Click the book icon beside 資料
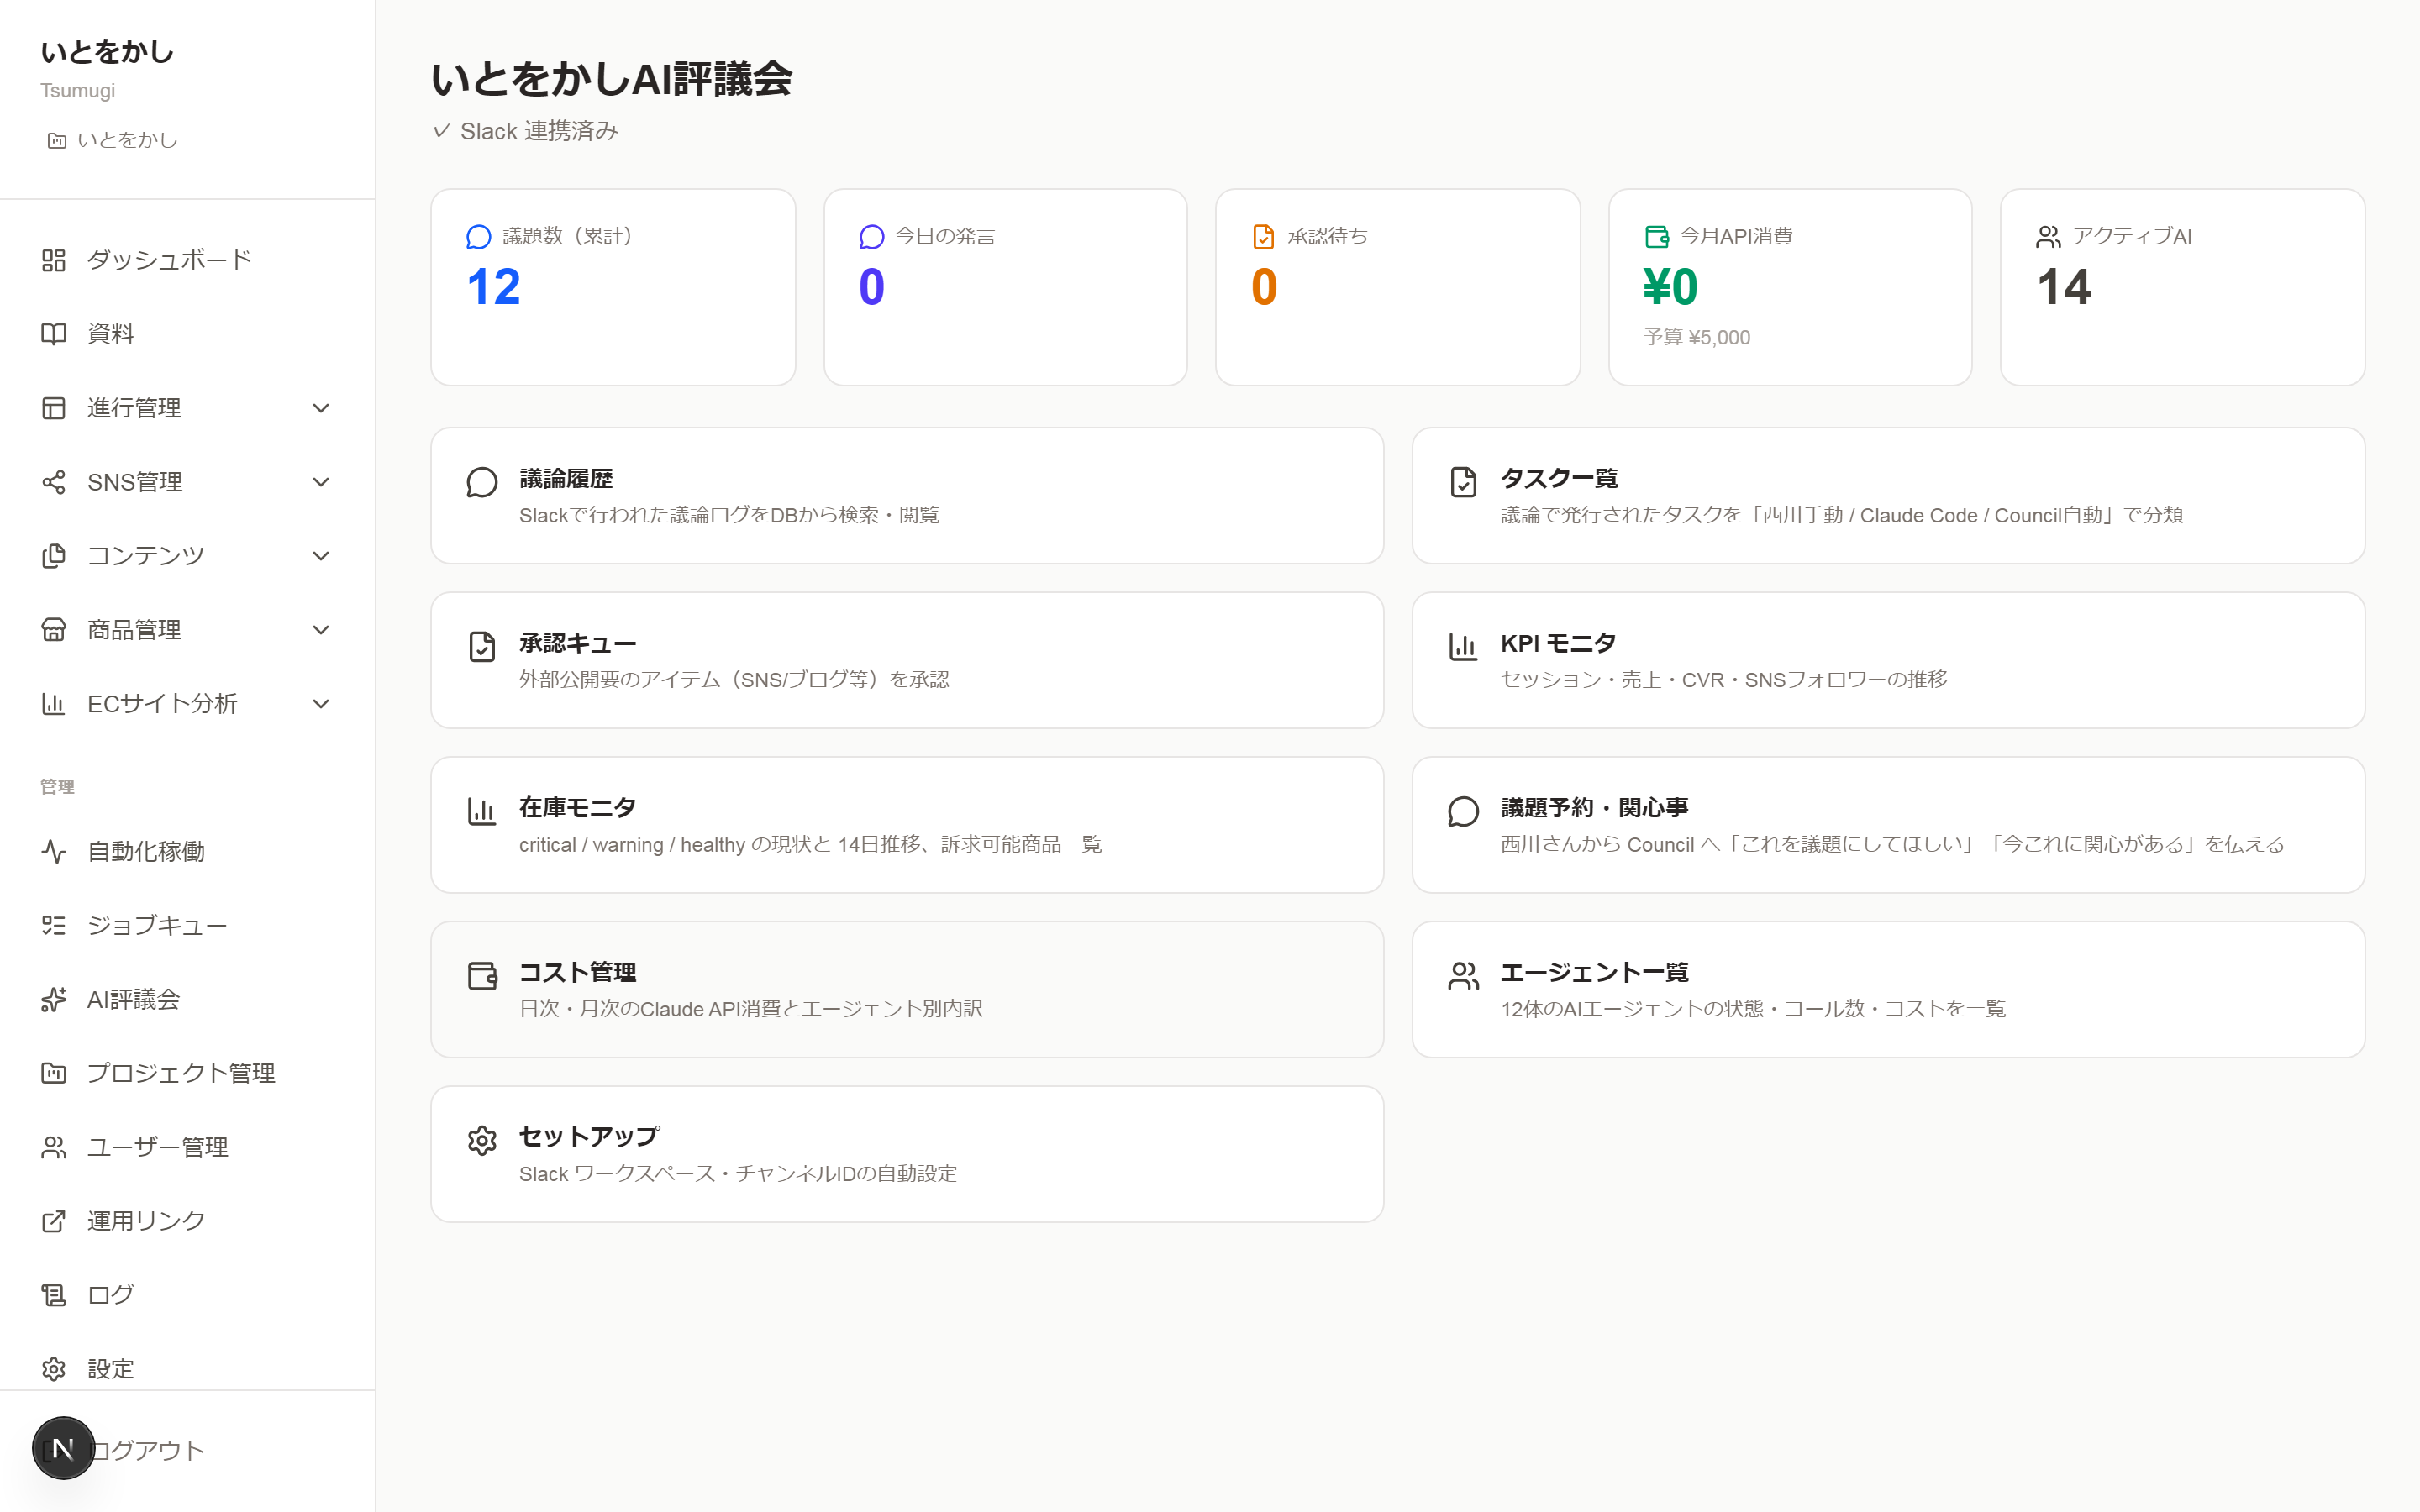This screenshot has height=1512, width=2420. pos(54,334)
